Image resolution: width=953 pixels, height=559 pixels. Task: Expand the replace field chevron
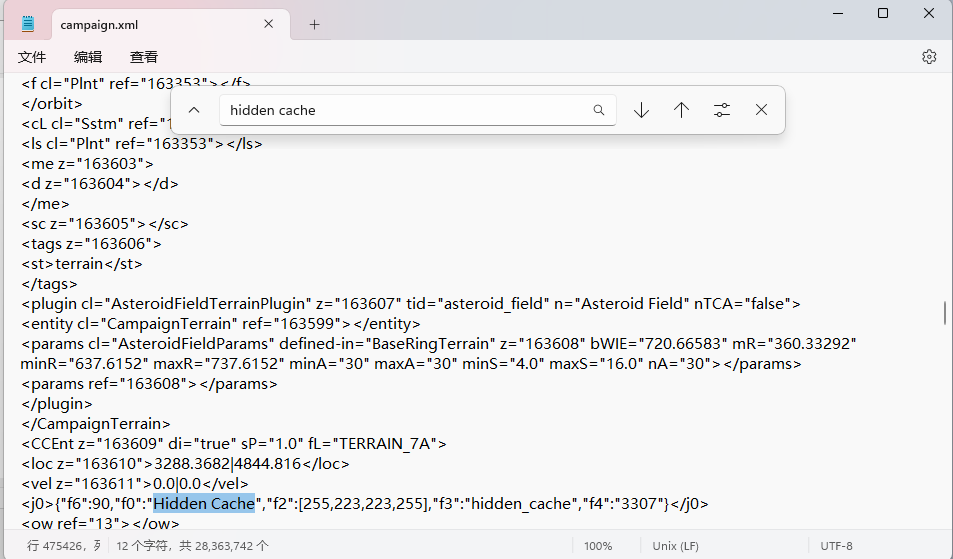click(195, 110)
